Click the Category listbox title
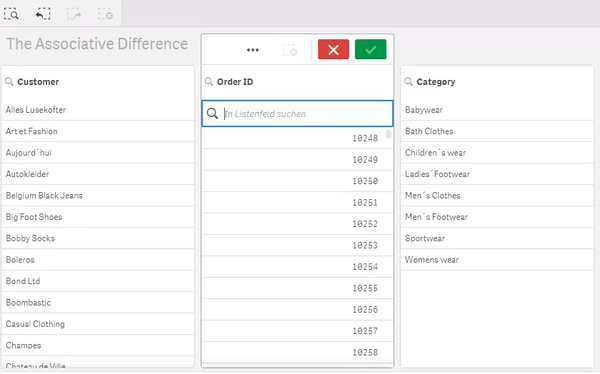This screenshot has height=374, width=600. click(436, 82)
